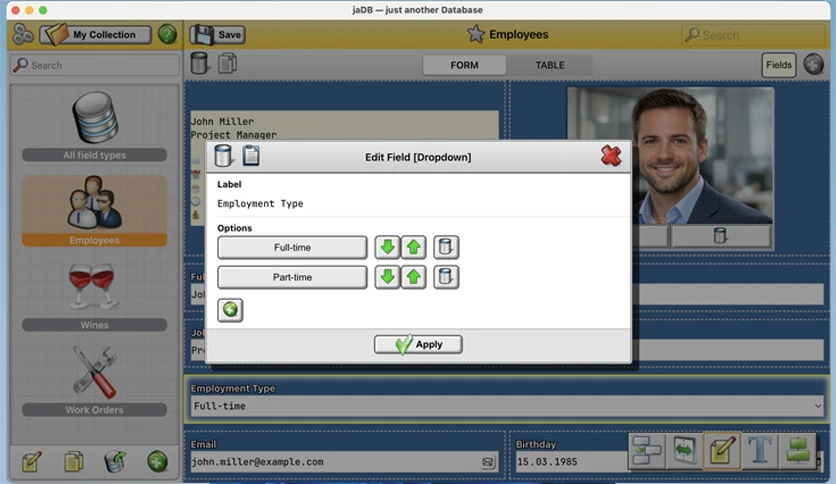The width and height of the screenshot is (836, 484).
Task: Click the trash can icon below Save
Action: point(199,63)
